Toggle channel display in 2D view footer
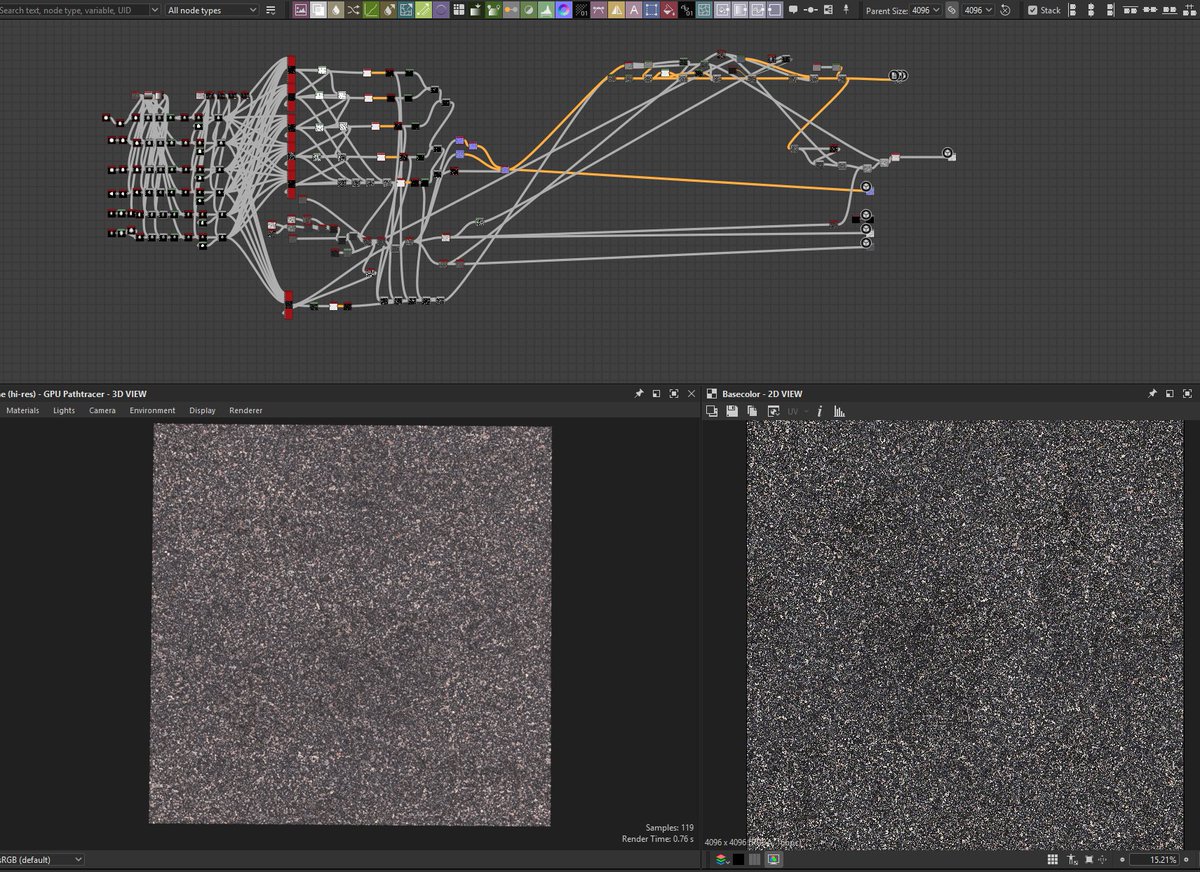 [722, 860]
